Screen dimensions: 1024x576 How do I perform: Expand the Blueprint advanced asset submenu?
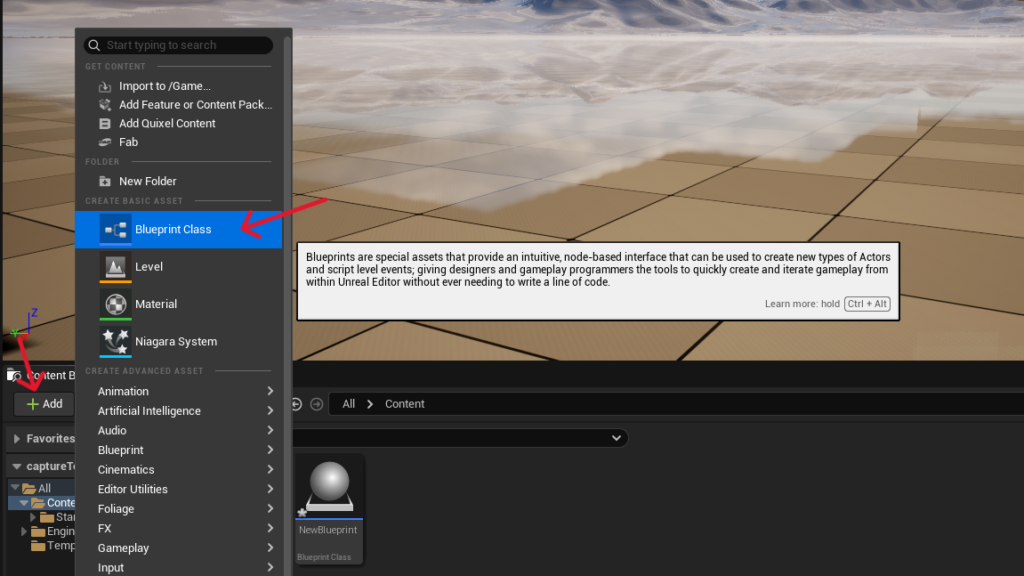(178, 450)
